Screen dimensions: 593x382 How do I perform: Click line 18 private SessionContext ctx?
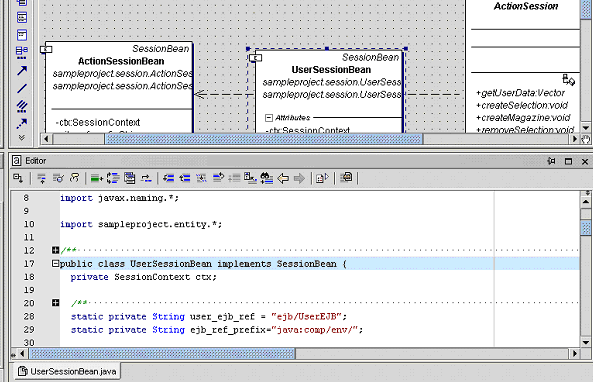pyautogui.click(x=144, y=277)
